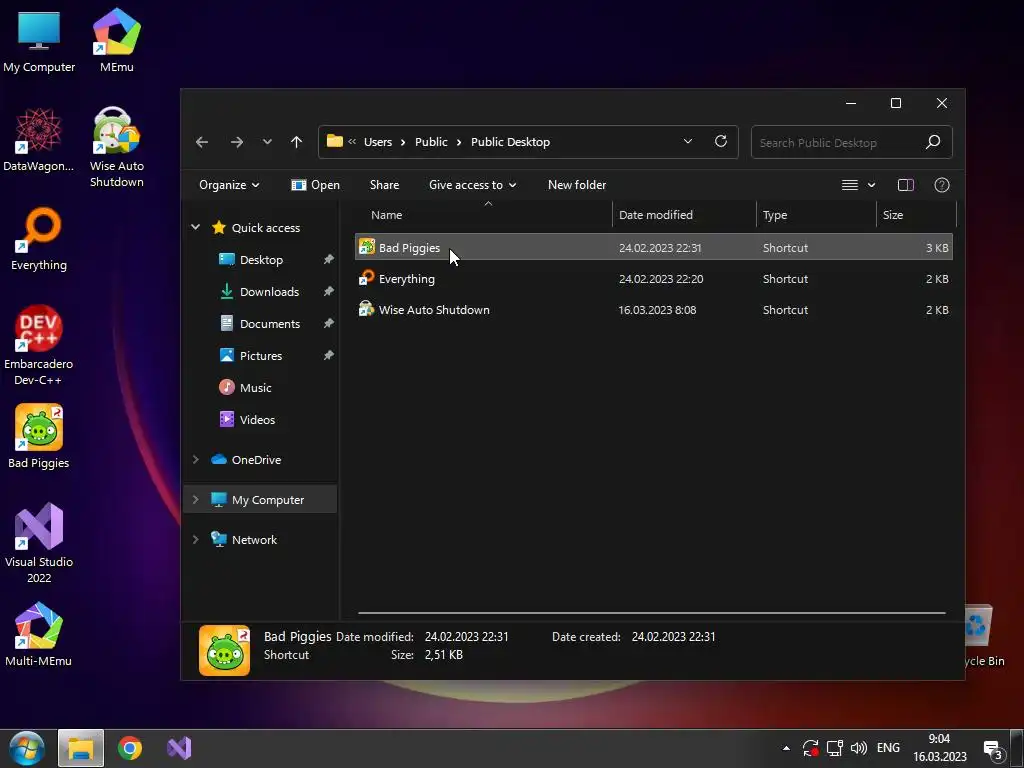Go up one folder level
Viewport: 1024px width, 768px height.
[296, 142]
